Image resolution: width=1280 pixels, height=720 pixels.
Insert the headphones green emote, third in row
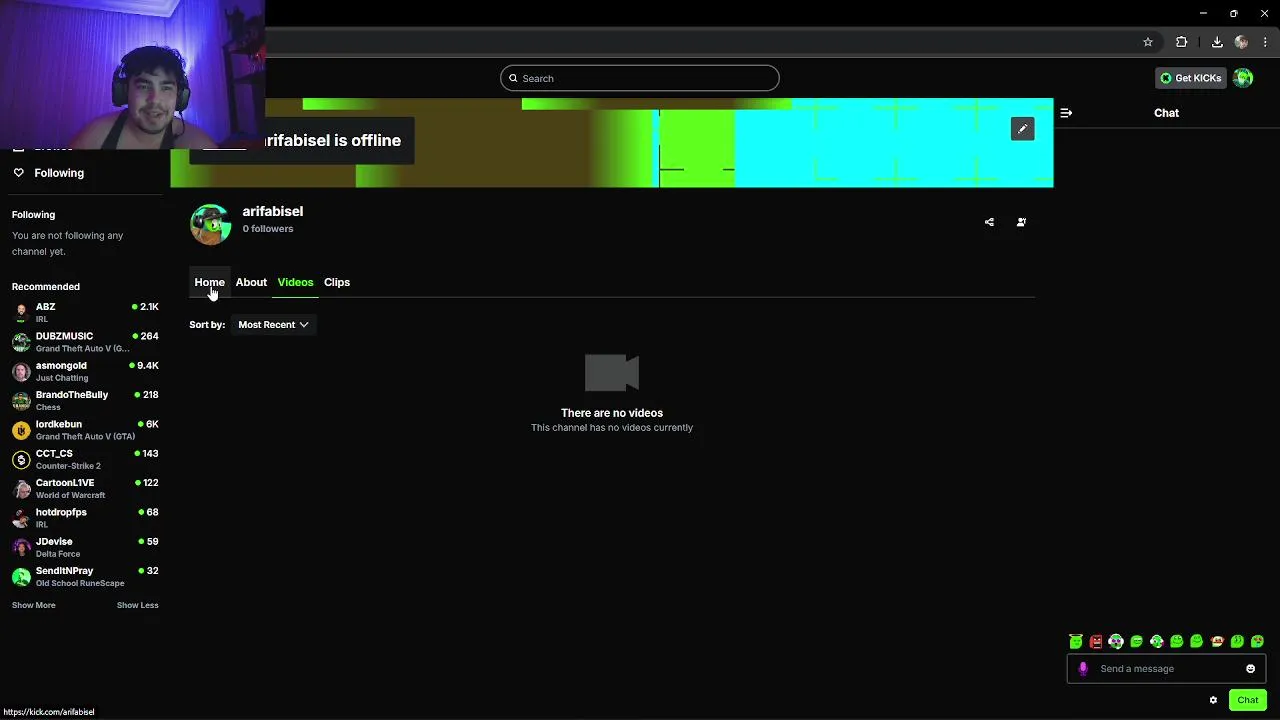click(x=1116, y=641)
